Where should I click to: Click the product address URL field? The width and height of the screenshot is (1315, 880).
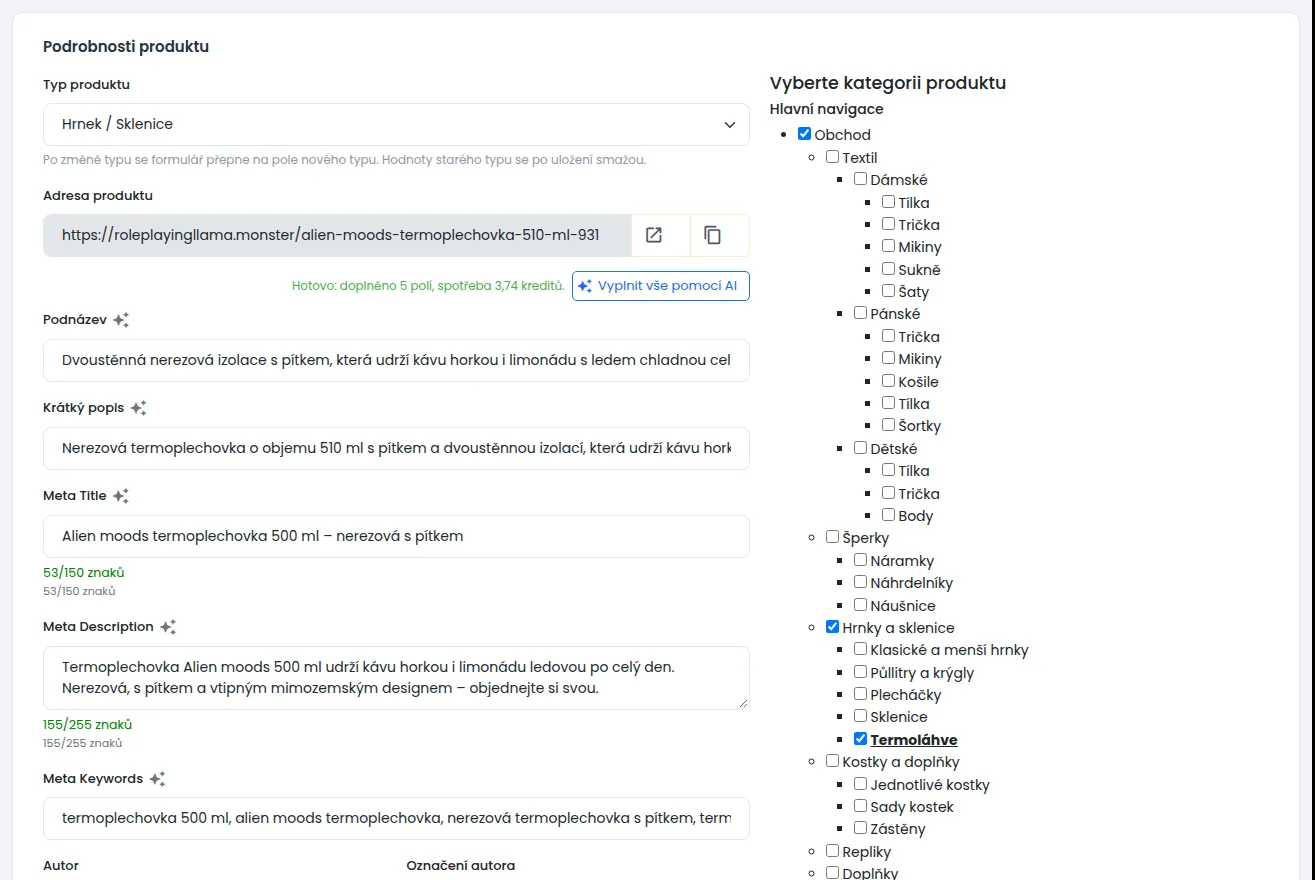coord(337,235)
